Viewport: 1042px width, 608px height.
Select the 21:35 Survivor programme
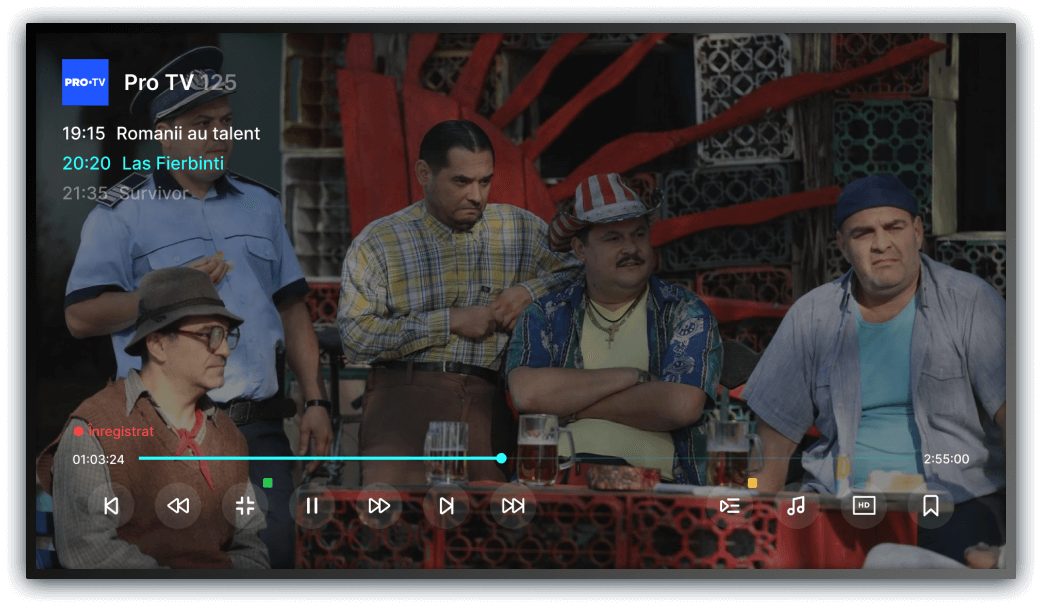126,193
